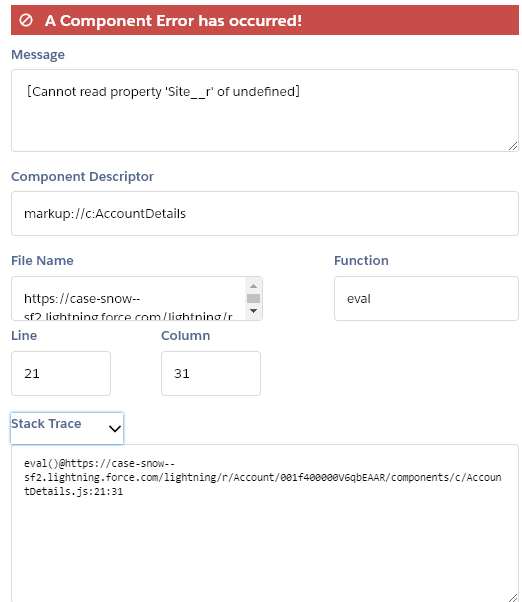Click the Message textarea resize handle
522x602 pixels.
(x=513, y=146)
